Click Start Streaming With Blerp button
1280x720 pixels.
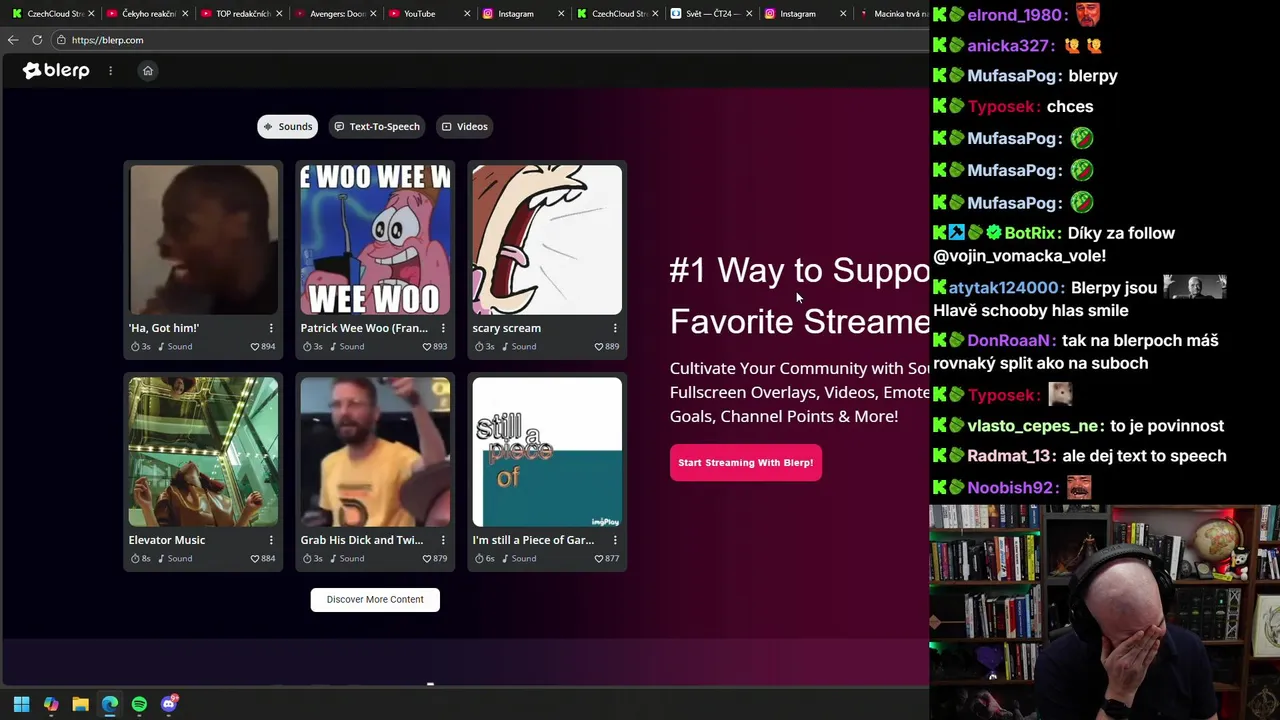746,463
